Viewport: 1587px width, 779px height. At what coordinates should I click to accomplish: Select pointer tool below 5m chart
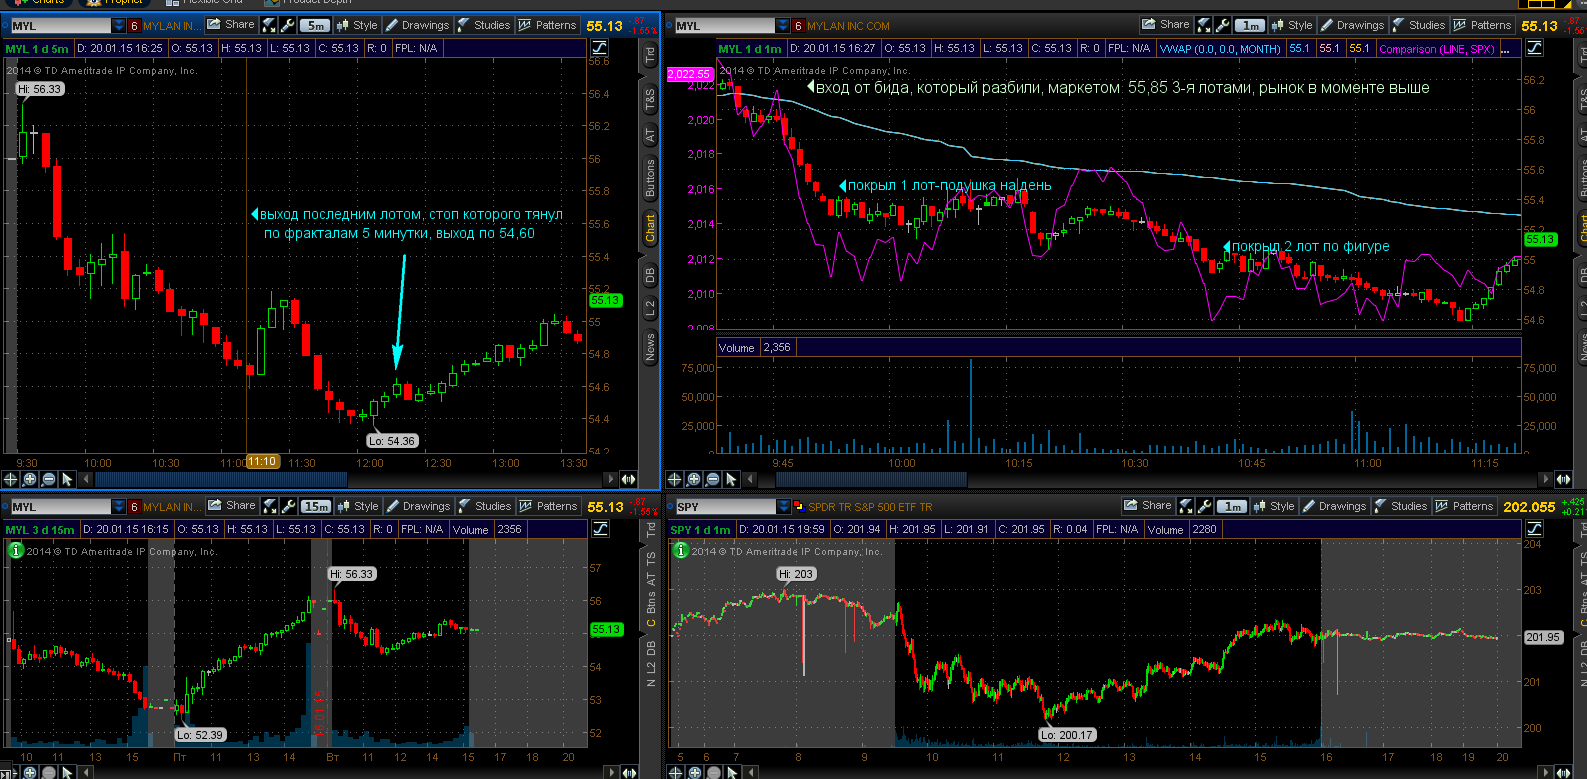click(67, 479)
